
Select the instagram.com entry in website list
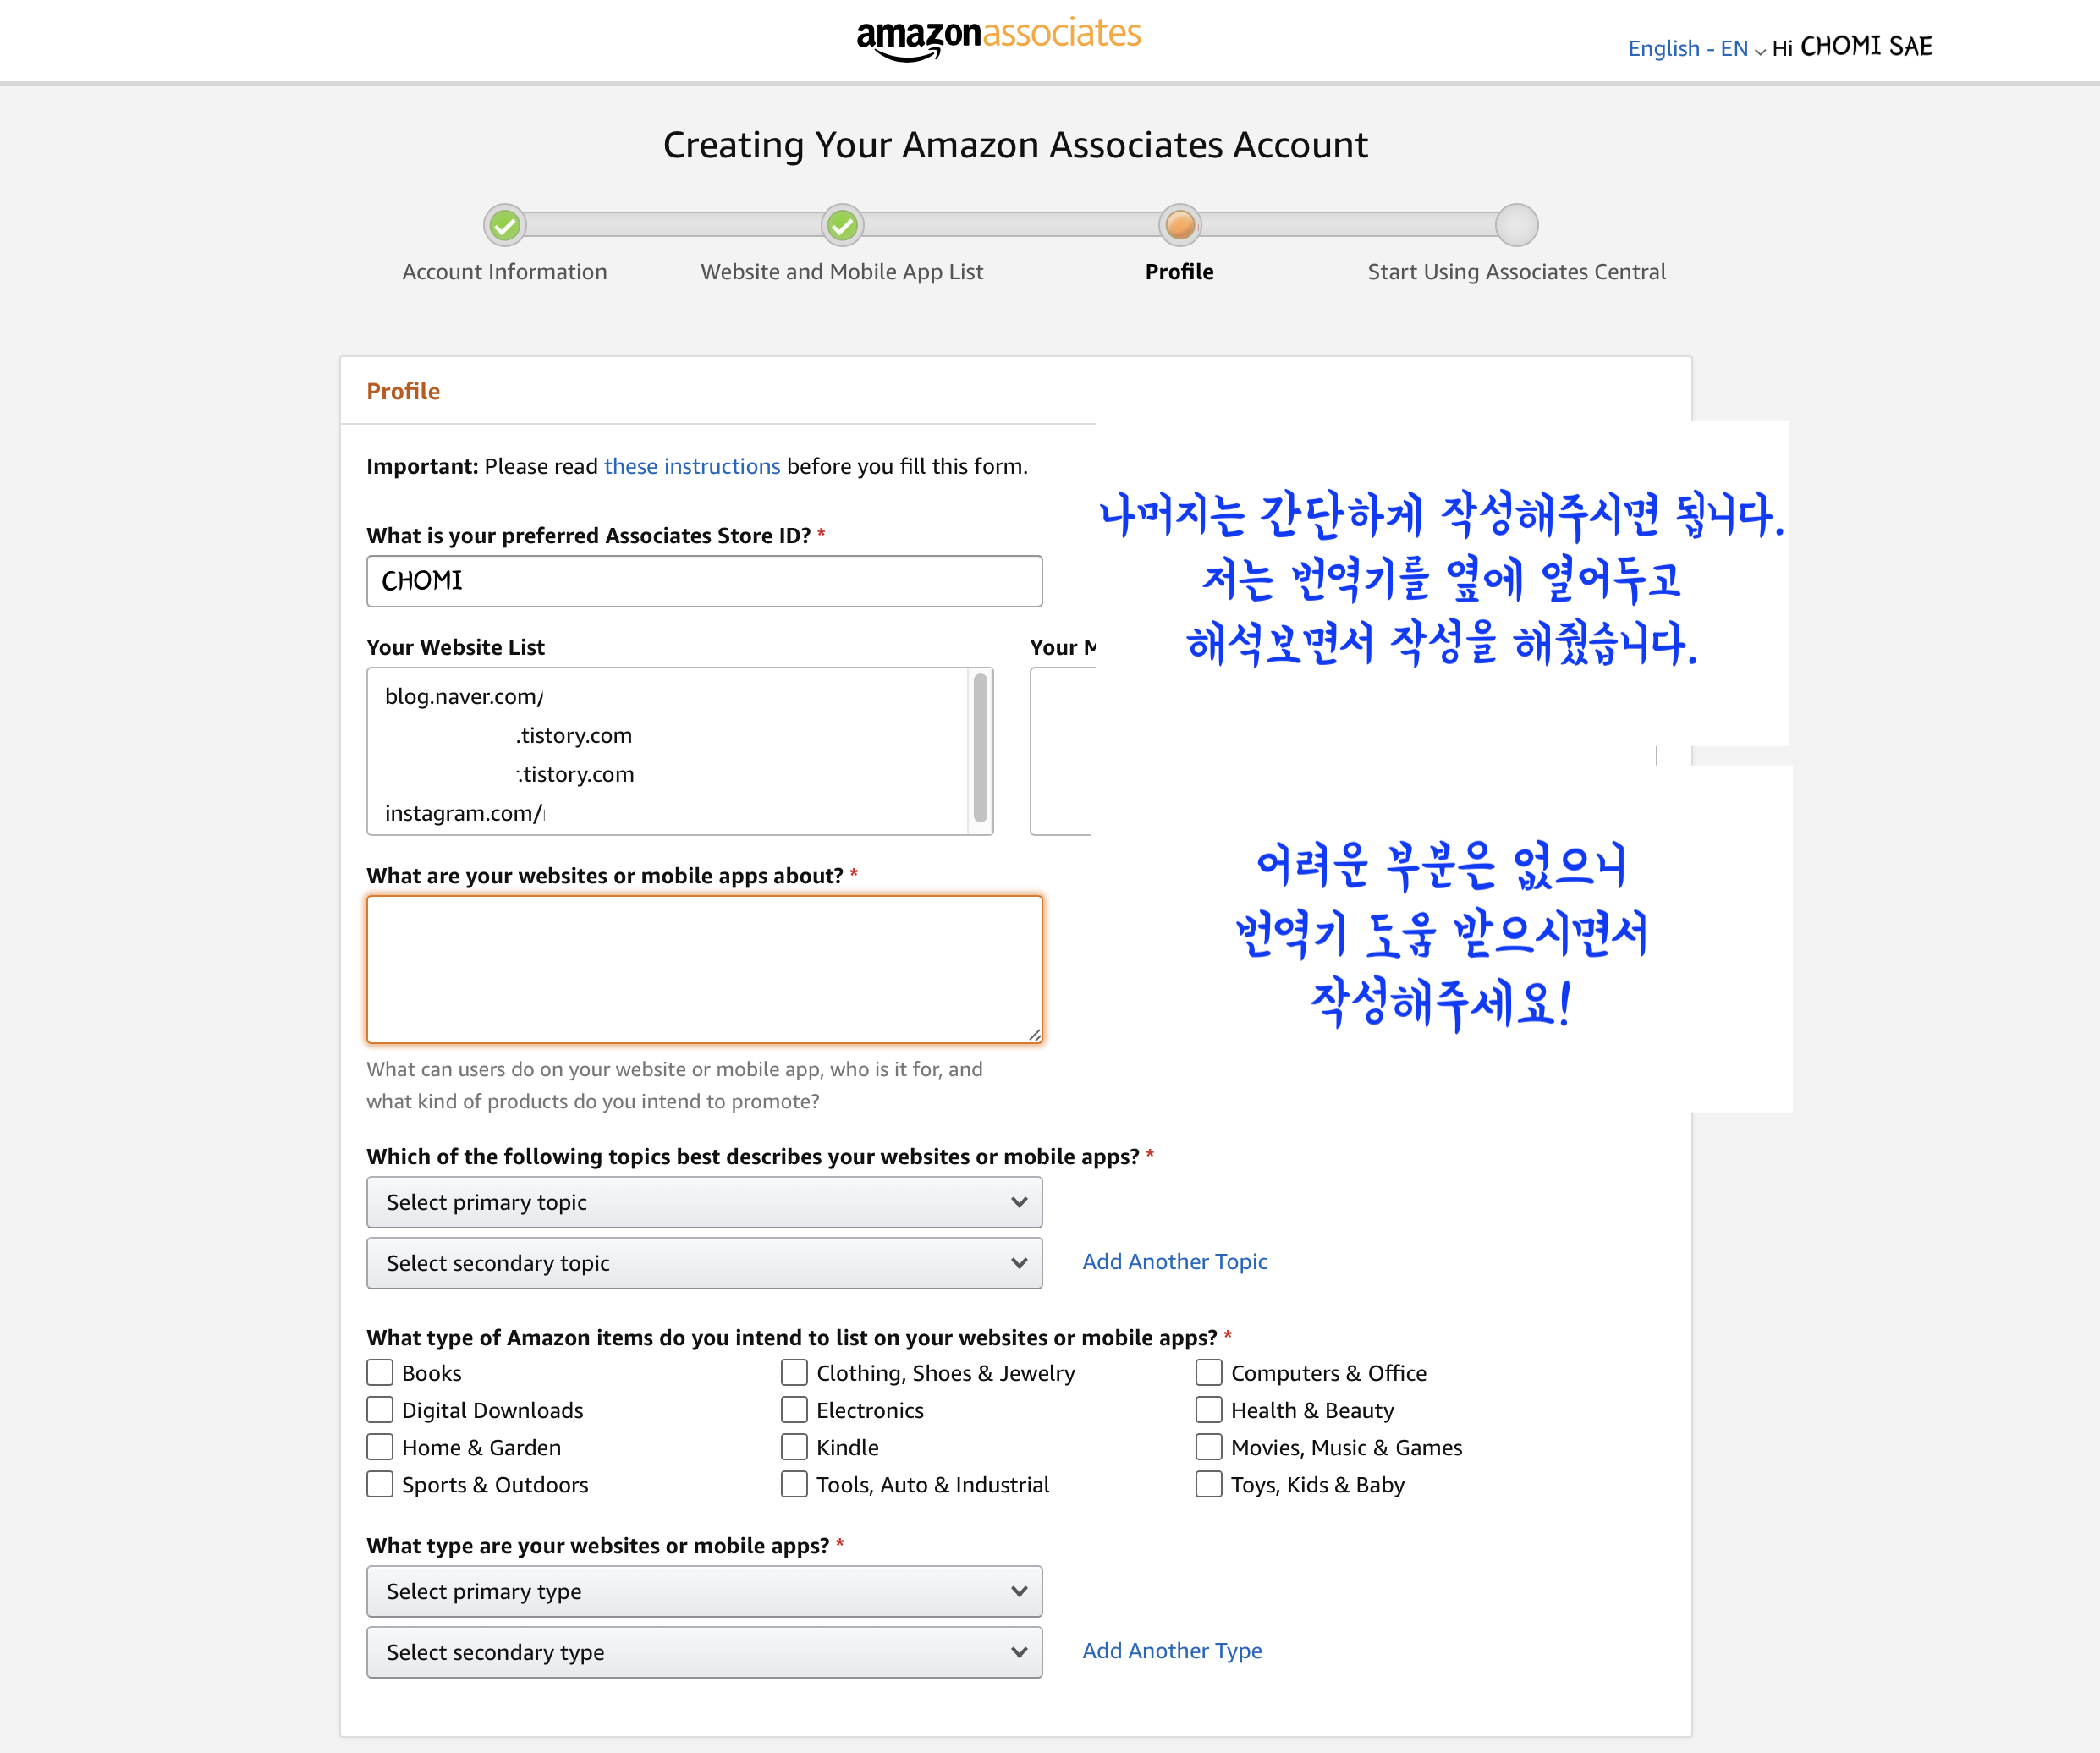coord(465,813)
